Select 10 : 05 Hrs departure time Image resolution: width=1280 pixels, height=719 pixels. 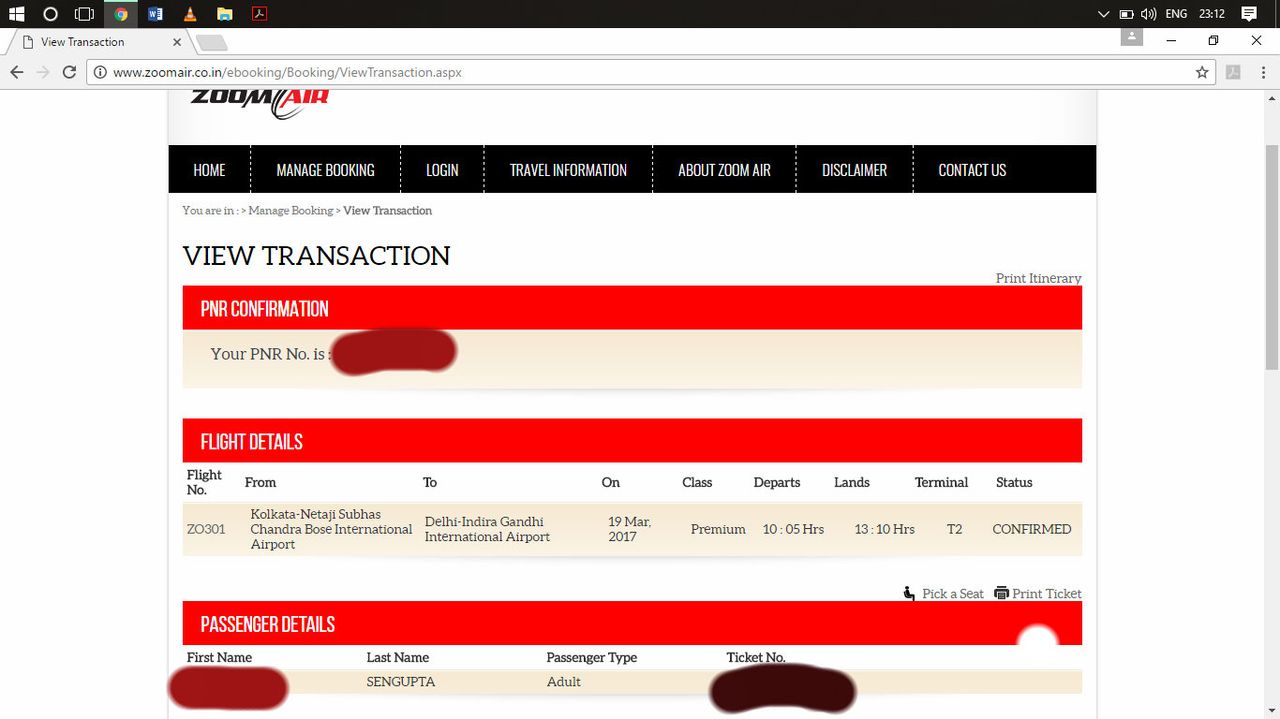pyautogui.click(x=793, y=529)
